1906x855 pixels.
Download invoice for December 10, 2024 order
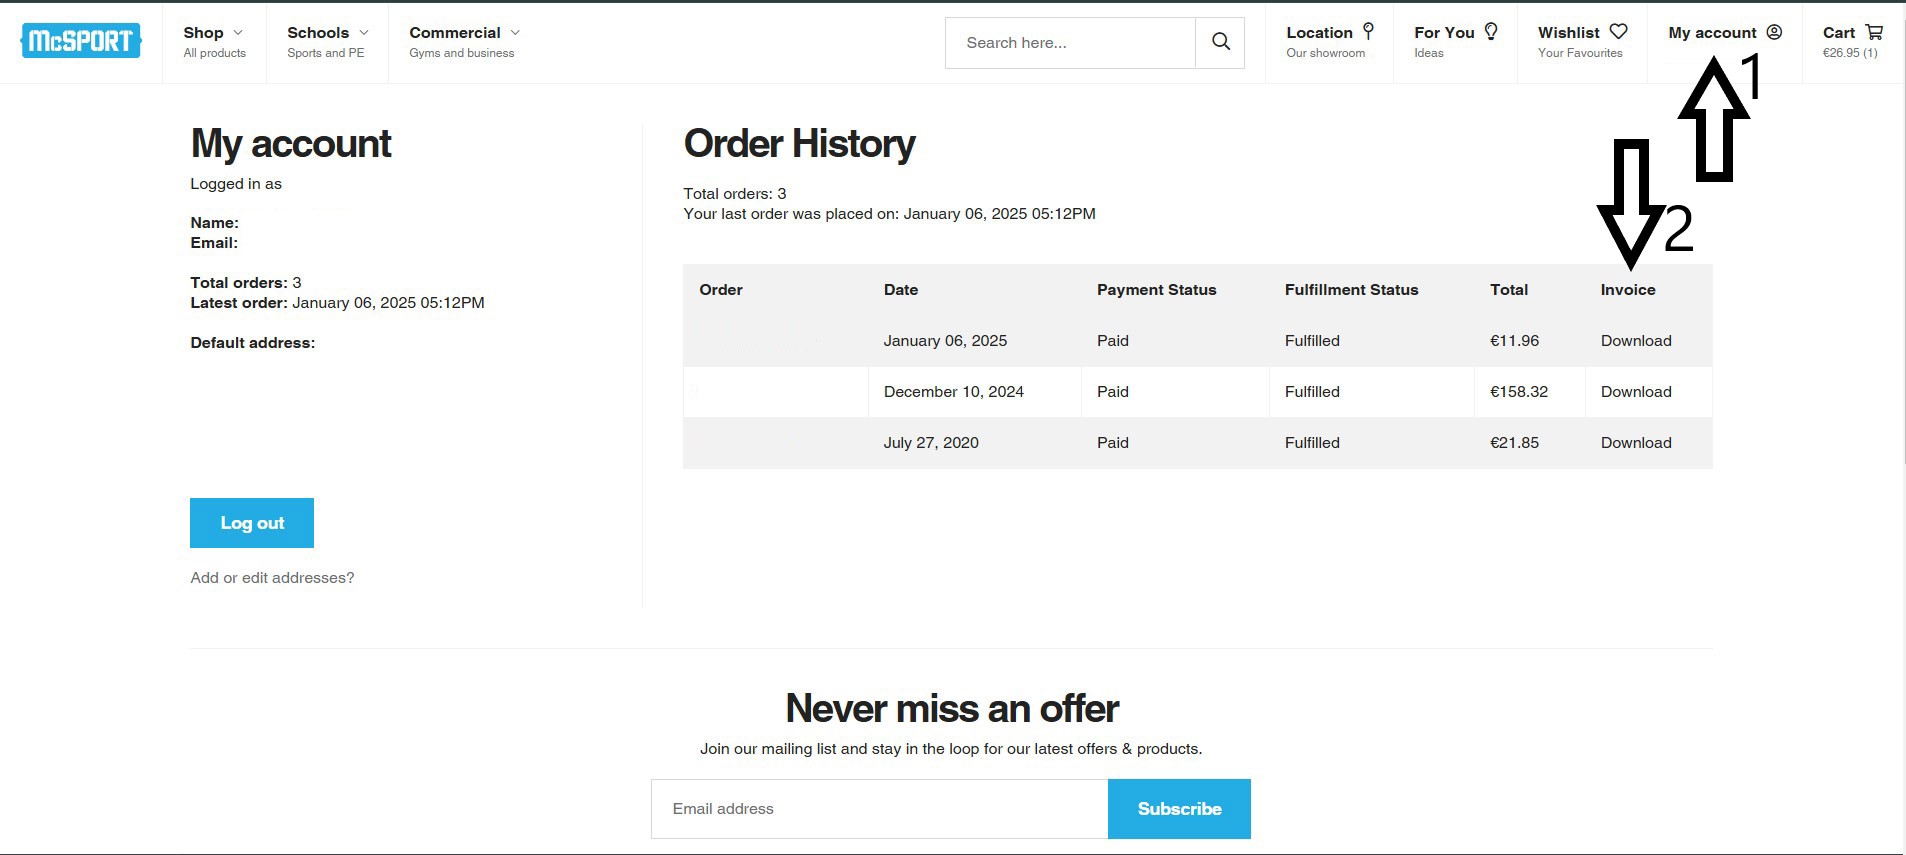pos(1636,392)
